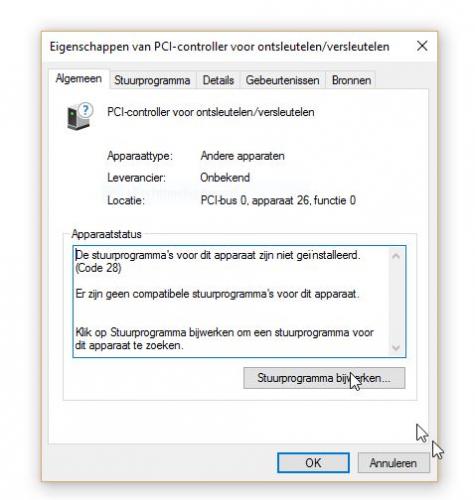Click the status box scroll-down arrow
Image resolution: width=475 pixels, height=500 pixels.
(396, 348)
